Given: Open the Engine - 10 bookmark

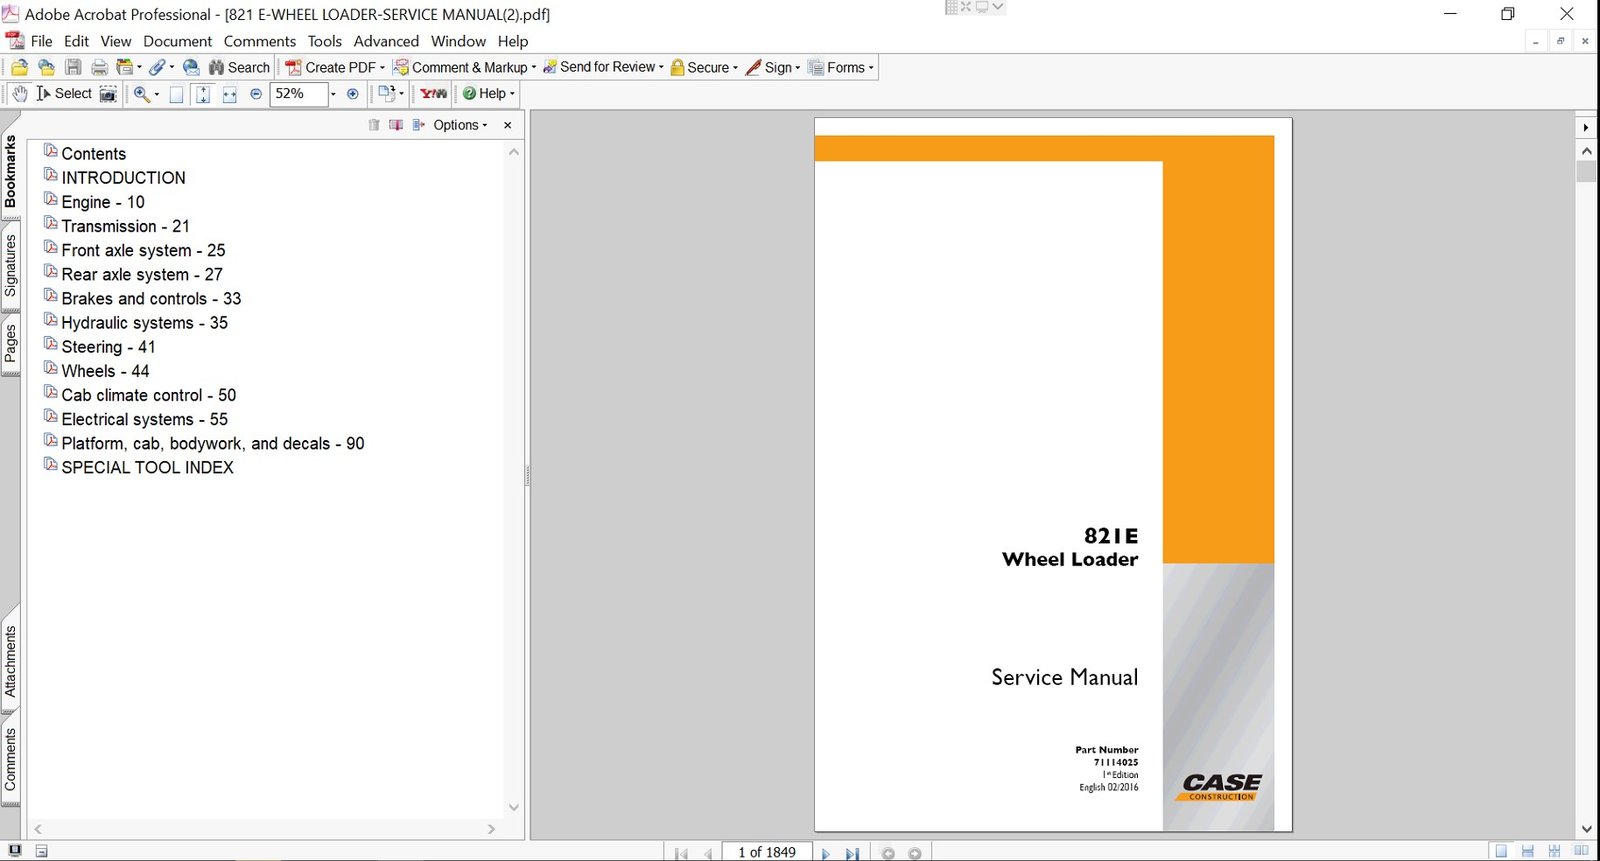Looking at the screenshot, I should pyautogui.click(x=103, y=202).
